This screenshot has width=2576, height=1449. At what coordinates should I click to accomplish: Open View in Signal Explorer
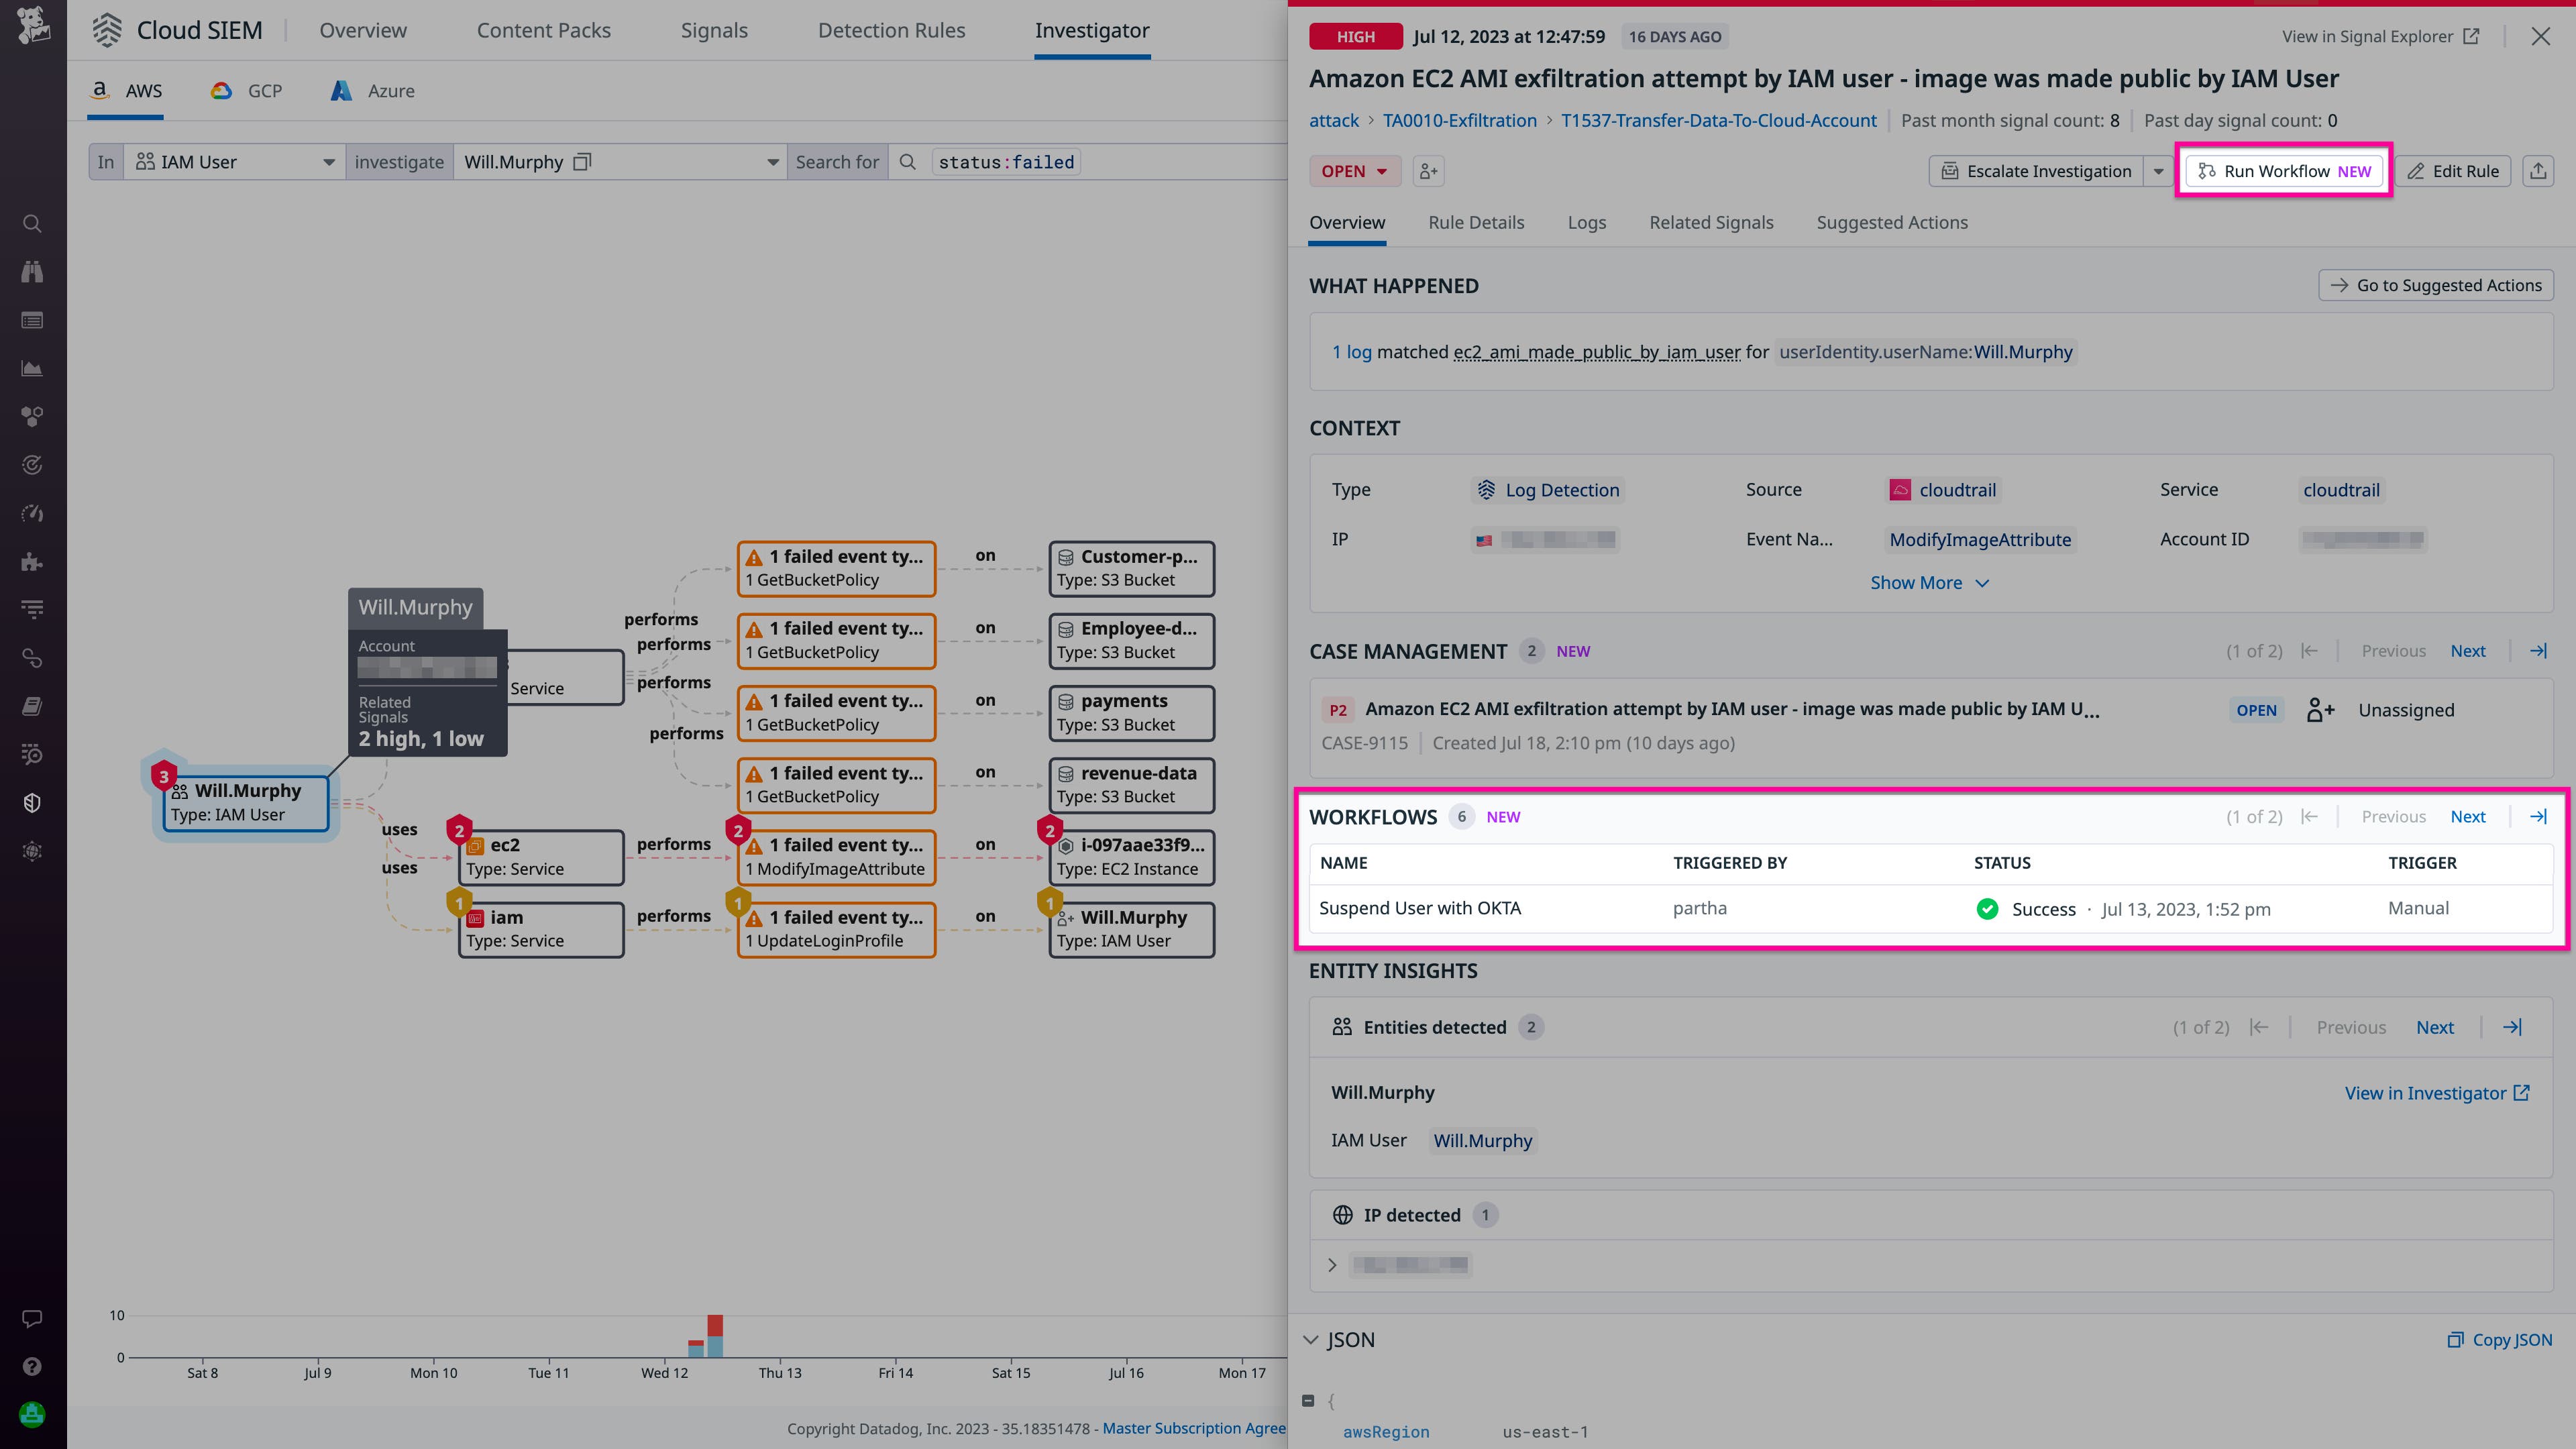[x=2380, y=36]
